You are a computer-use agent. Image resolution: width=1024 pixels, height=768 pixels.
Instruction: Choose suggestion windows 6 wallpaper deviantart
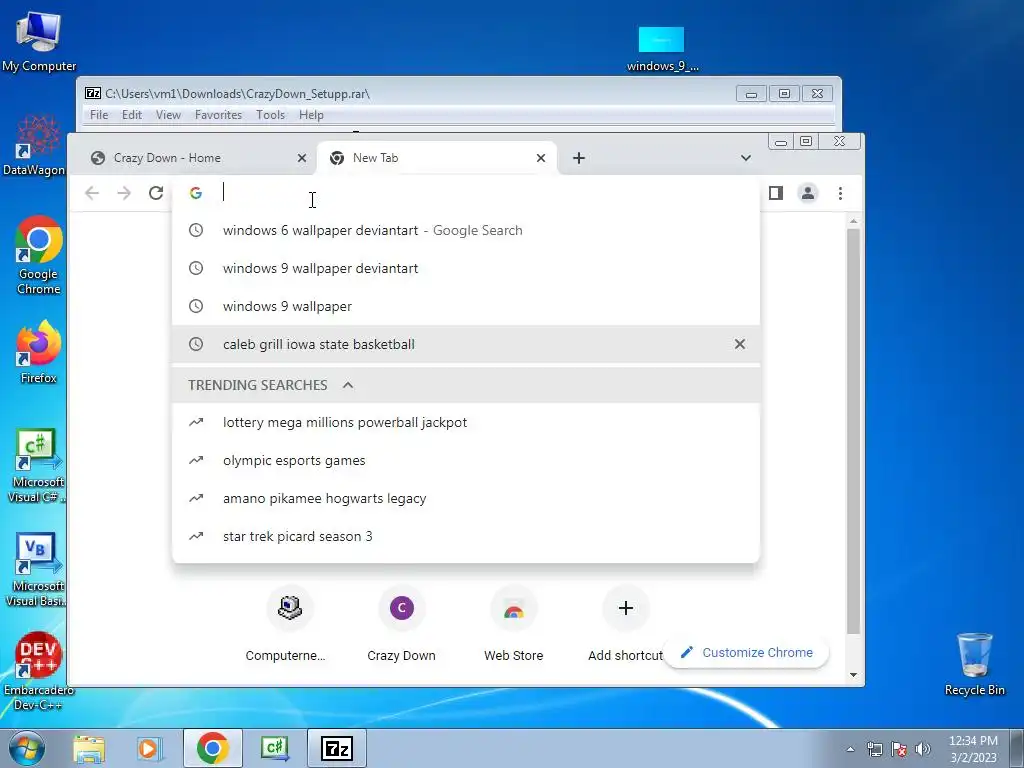click(x=466, y=231)
